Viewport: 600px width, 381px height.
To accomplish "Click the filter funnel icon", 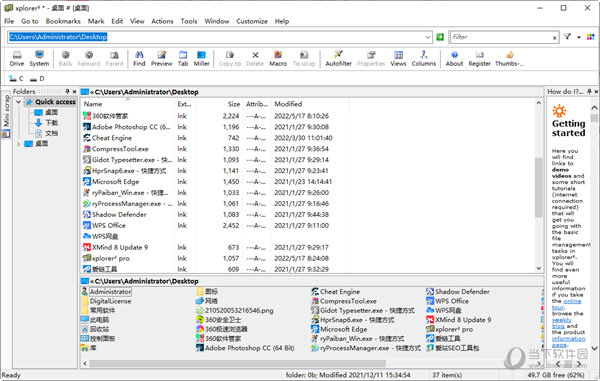I will click(x=567, y=37).
